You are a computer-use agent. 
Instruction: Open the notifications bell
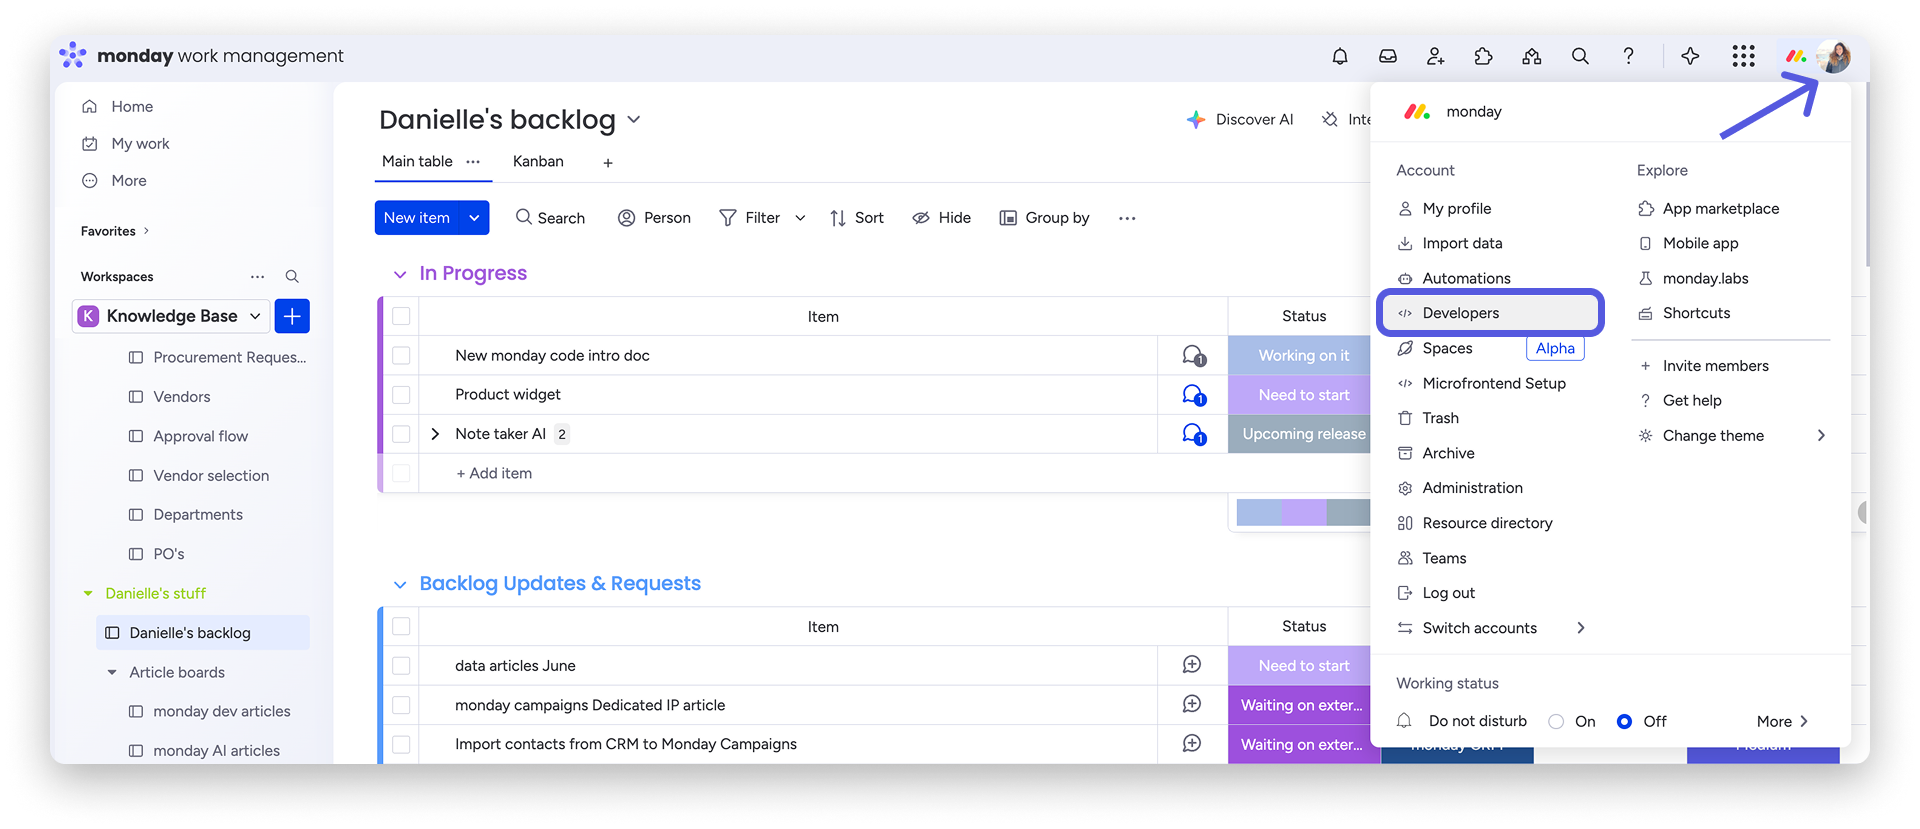[x=1340, y=56]
